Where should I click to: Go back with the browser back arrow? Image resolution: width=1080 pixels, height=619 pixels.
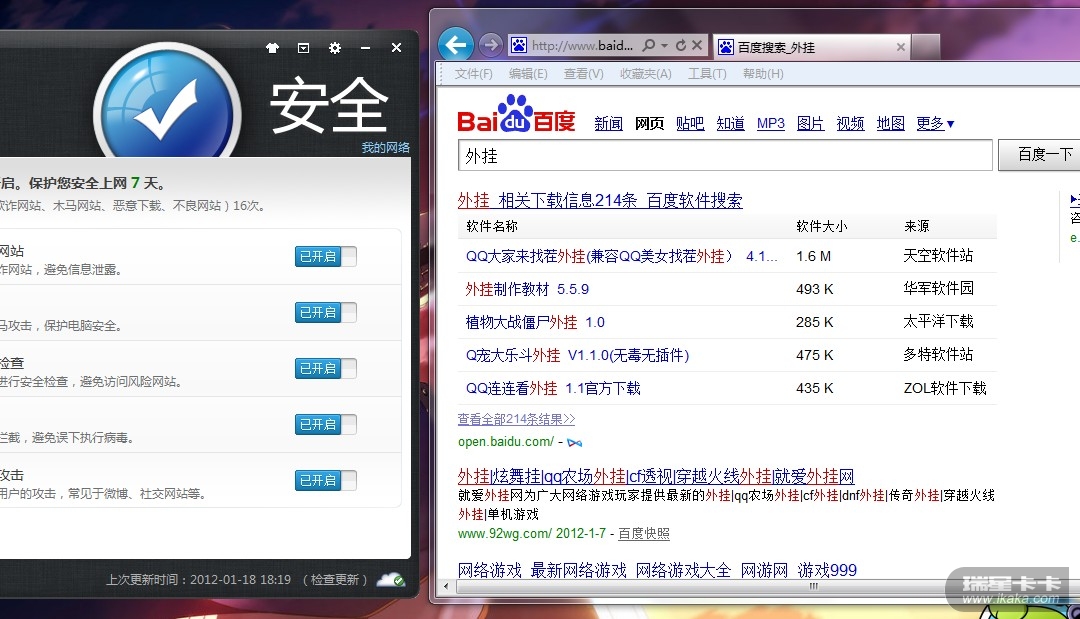click(x=455, y=45)
